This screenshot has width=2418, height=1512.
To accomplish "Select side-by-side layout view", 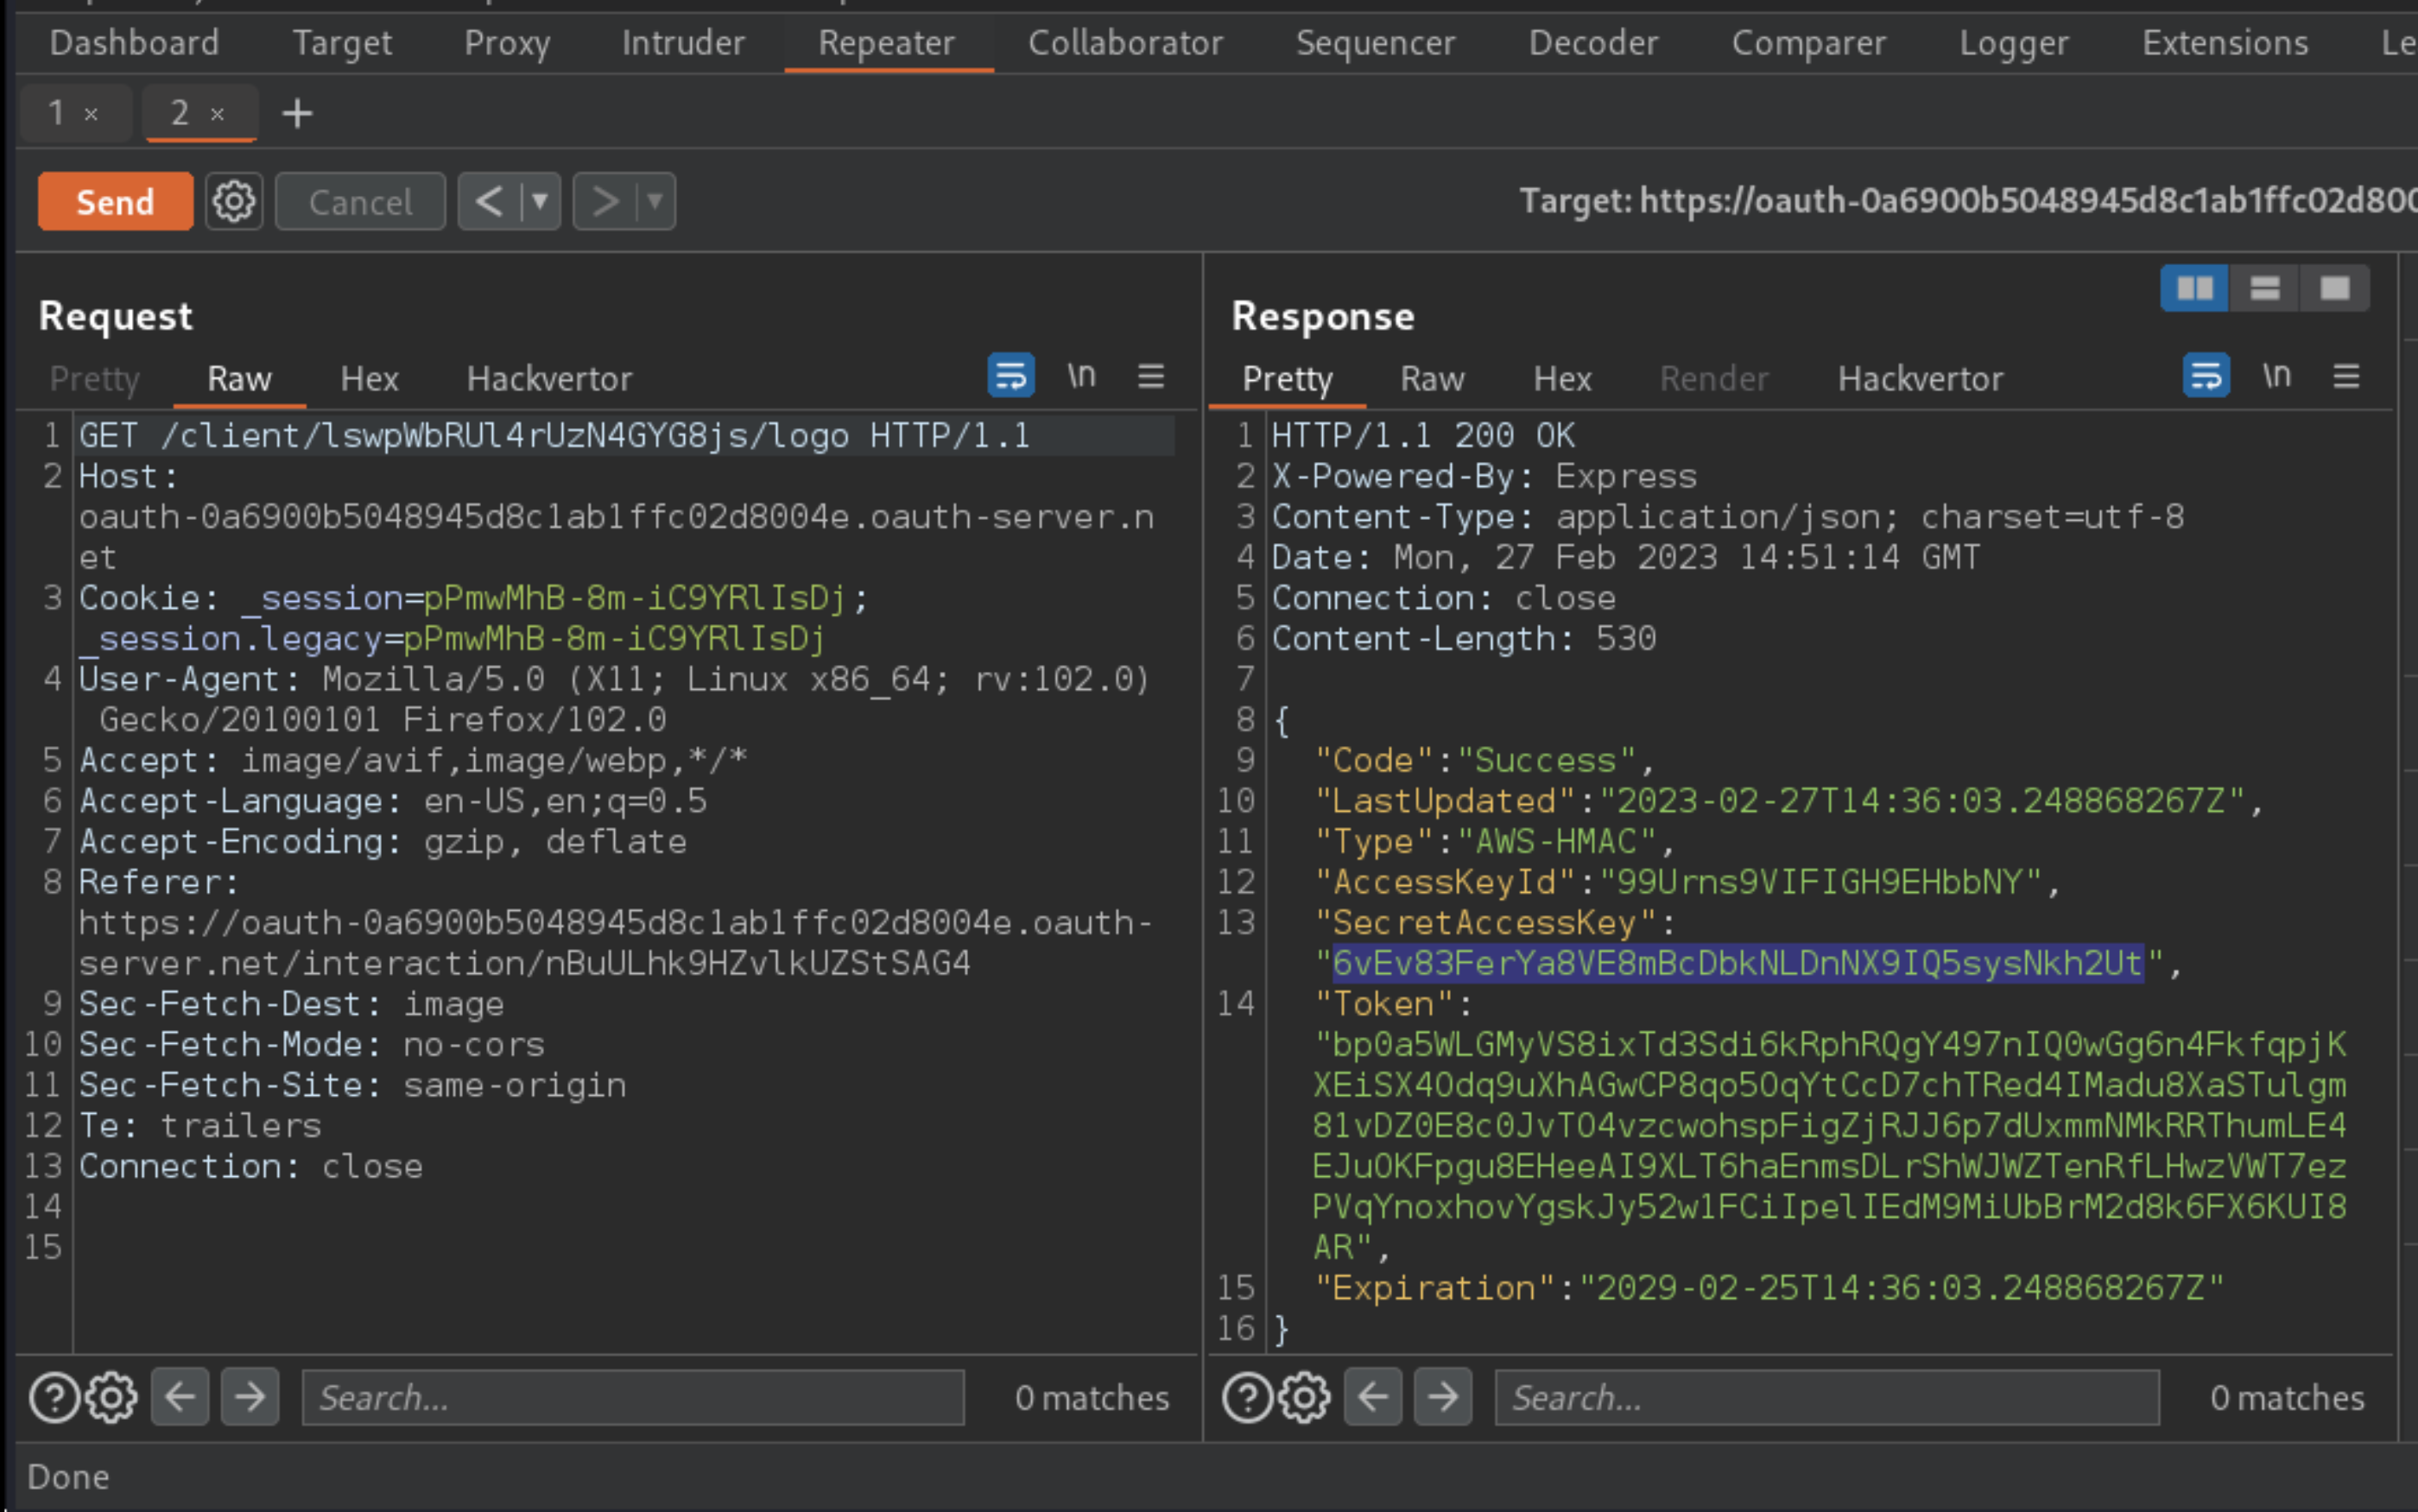I will click(2195, 289).
